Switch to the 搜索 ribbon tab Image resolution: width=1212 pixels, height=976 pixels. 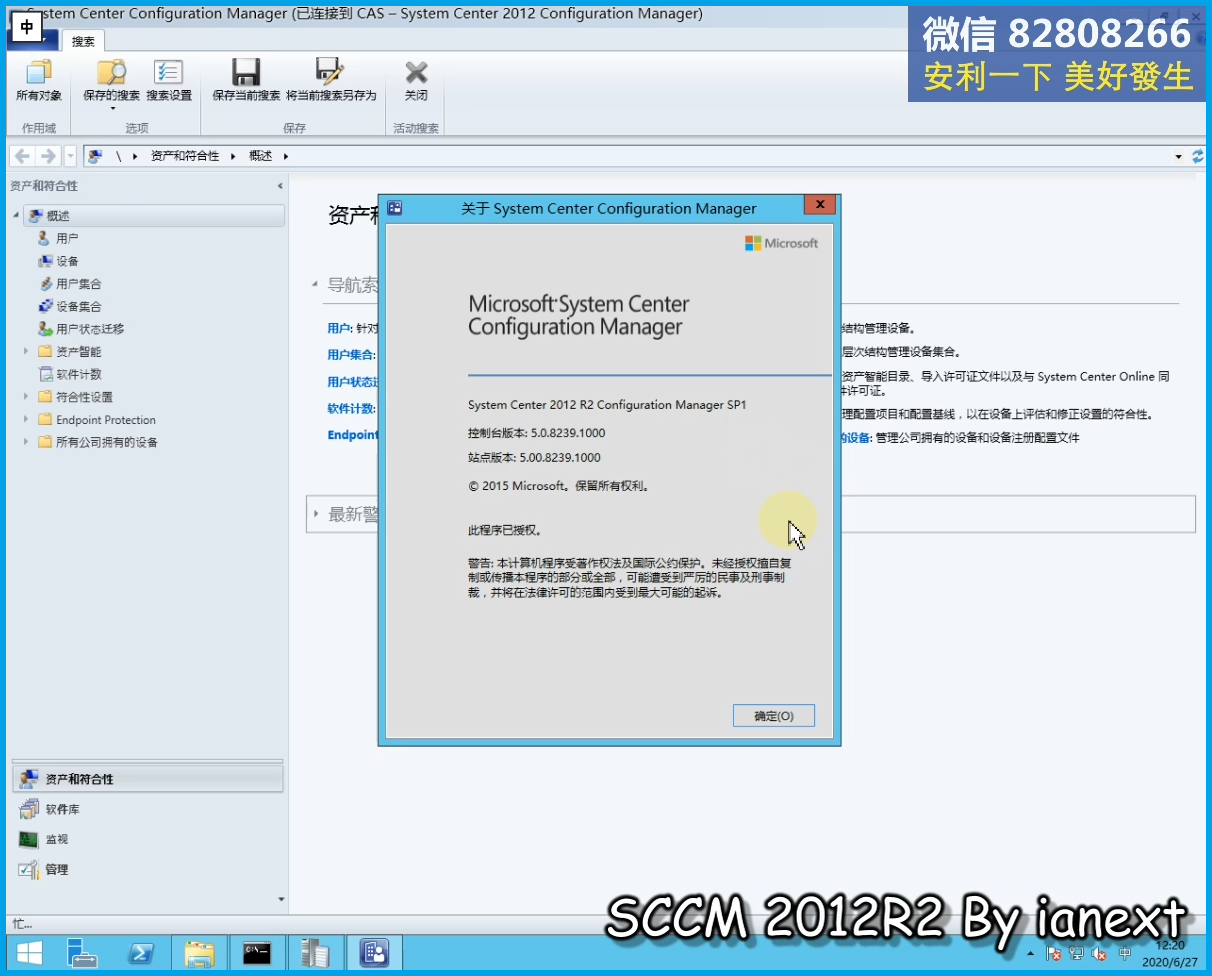(x=83, y=41)
